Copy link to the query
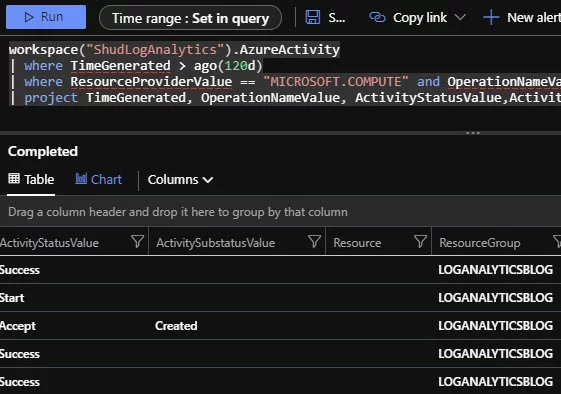The height and width of the screenshot is (394, 561). point(419,18)
